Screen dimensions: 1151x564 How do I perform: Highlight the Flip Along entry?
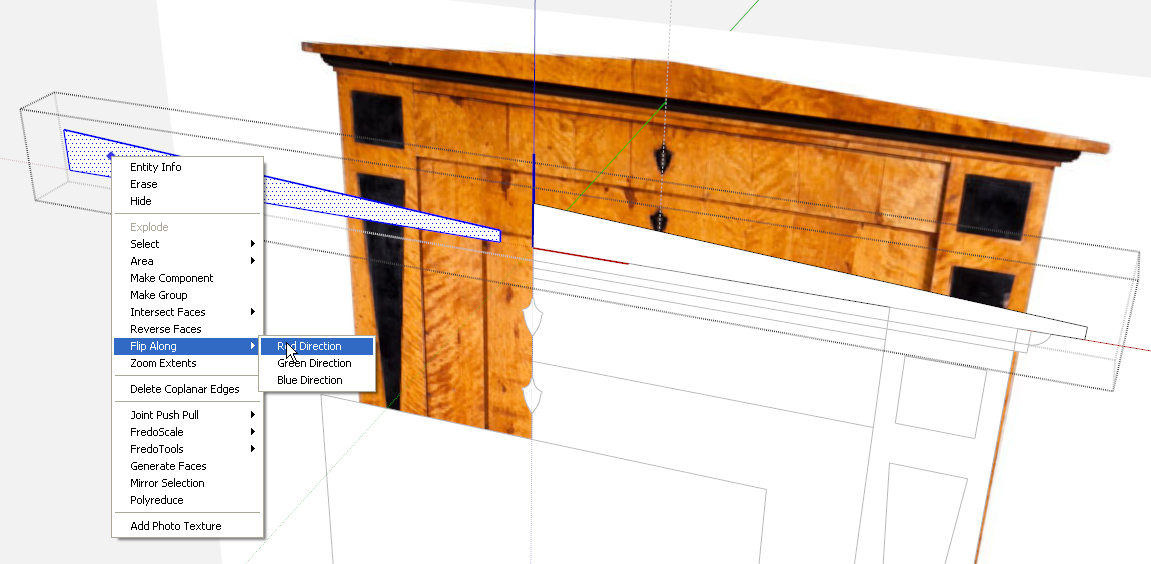pyautogui.click(x=187, y=346)
